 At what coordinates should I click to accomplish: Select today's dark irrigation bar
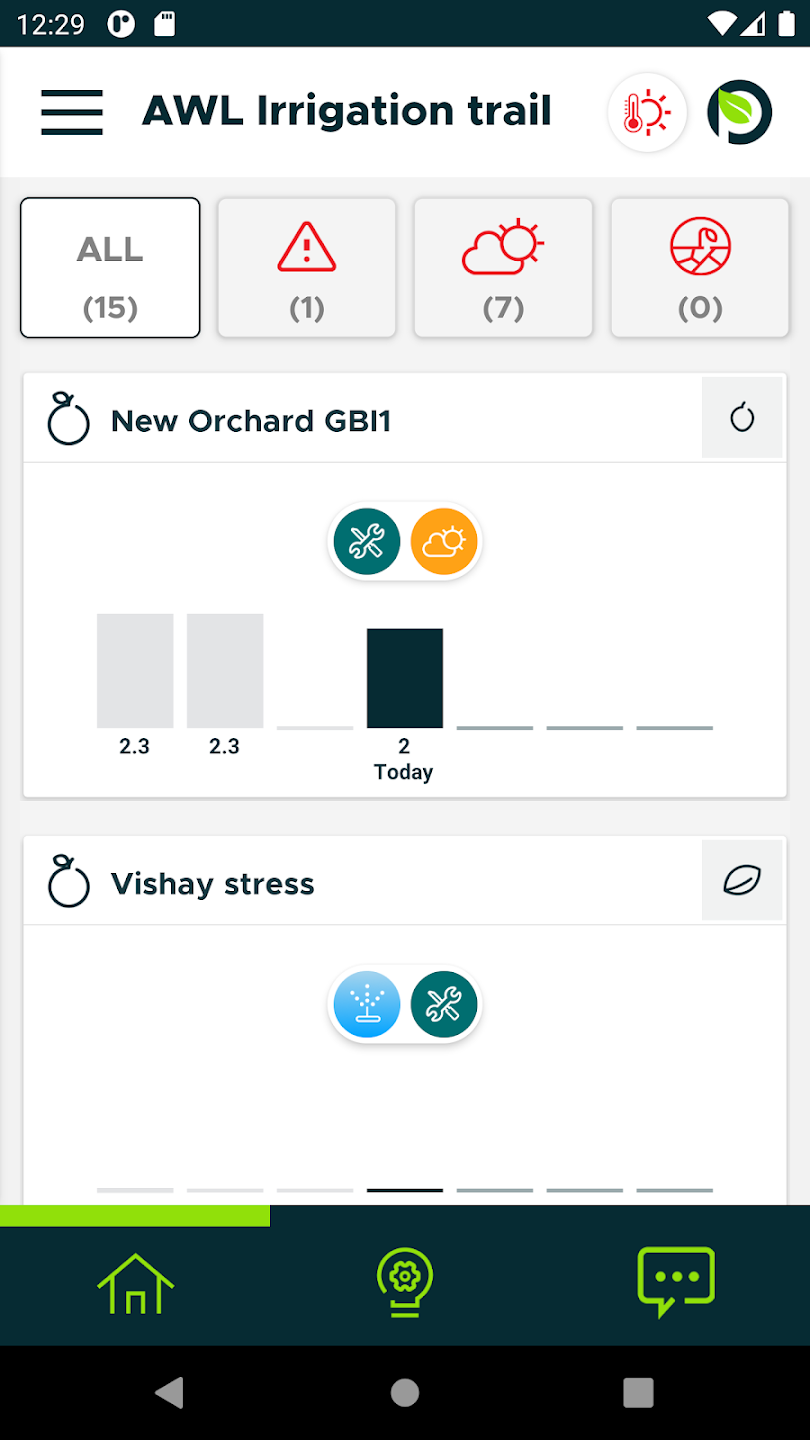(x=404, y=678)
